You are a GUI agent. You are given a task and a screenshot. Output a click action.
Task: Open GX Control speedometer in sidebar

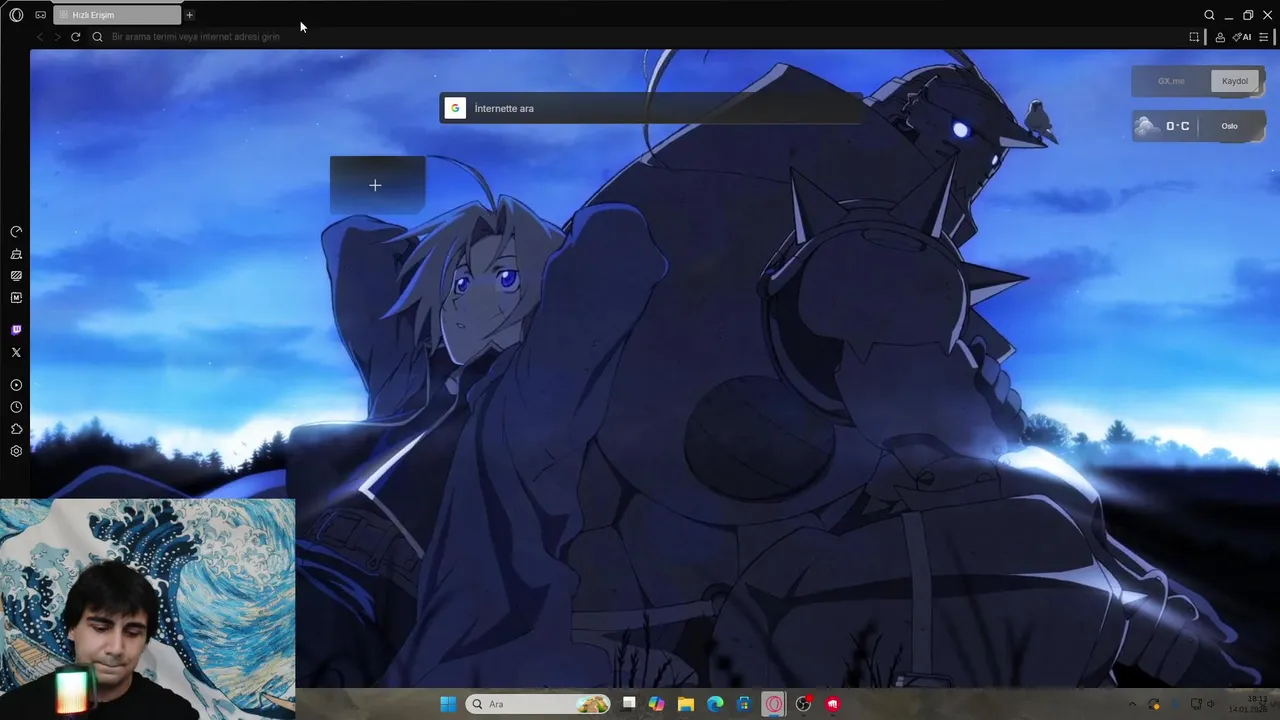point(16,231)
